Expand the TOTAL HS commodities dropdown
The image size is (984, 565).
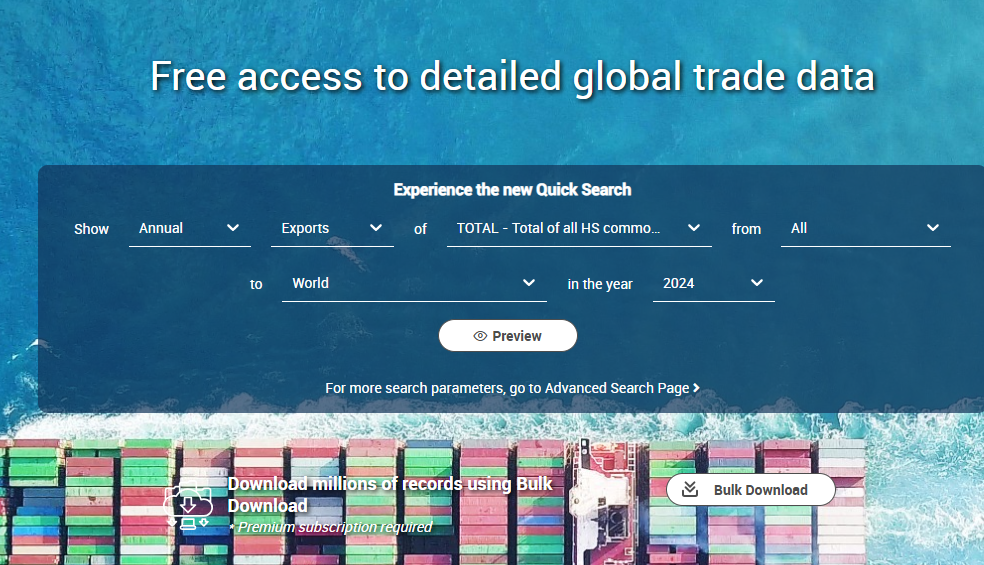578,229
